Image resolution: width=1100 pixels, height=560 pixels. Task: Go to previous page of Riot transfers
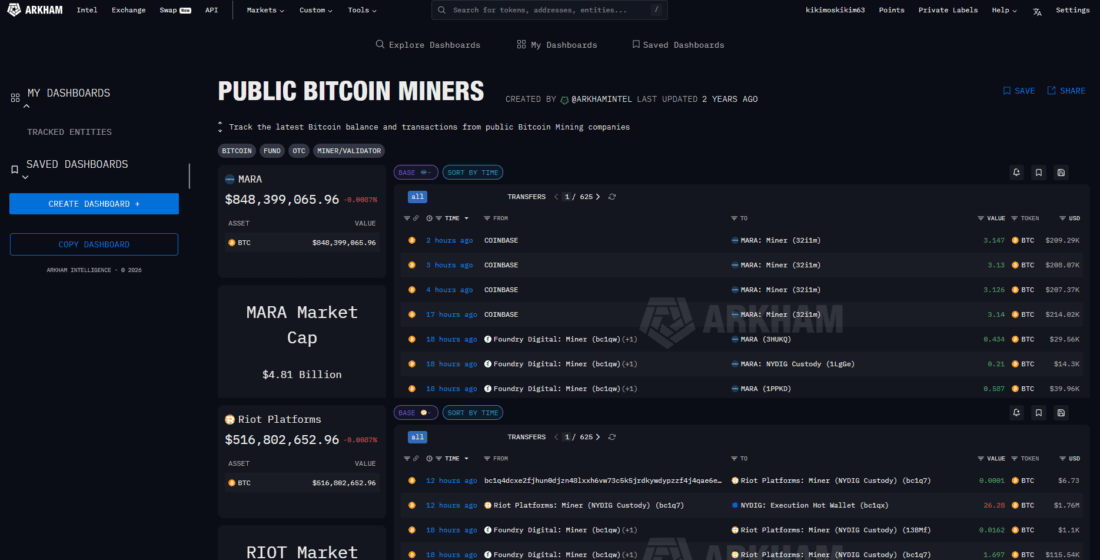[x=556, y=437]
